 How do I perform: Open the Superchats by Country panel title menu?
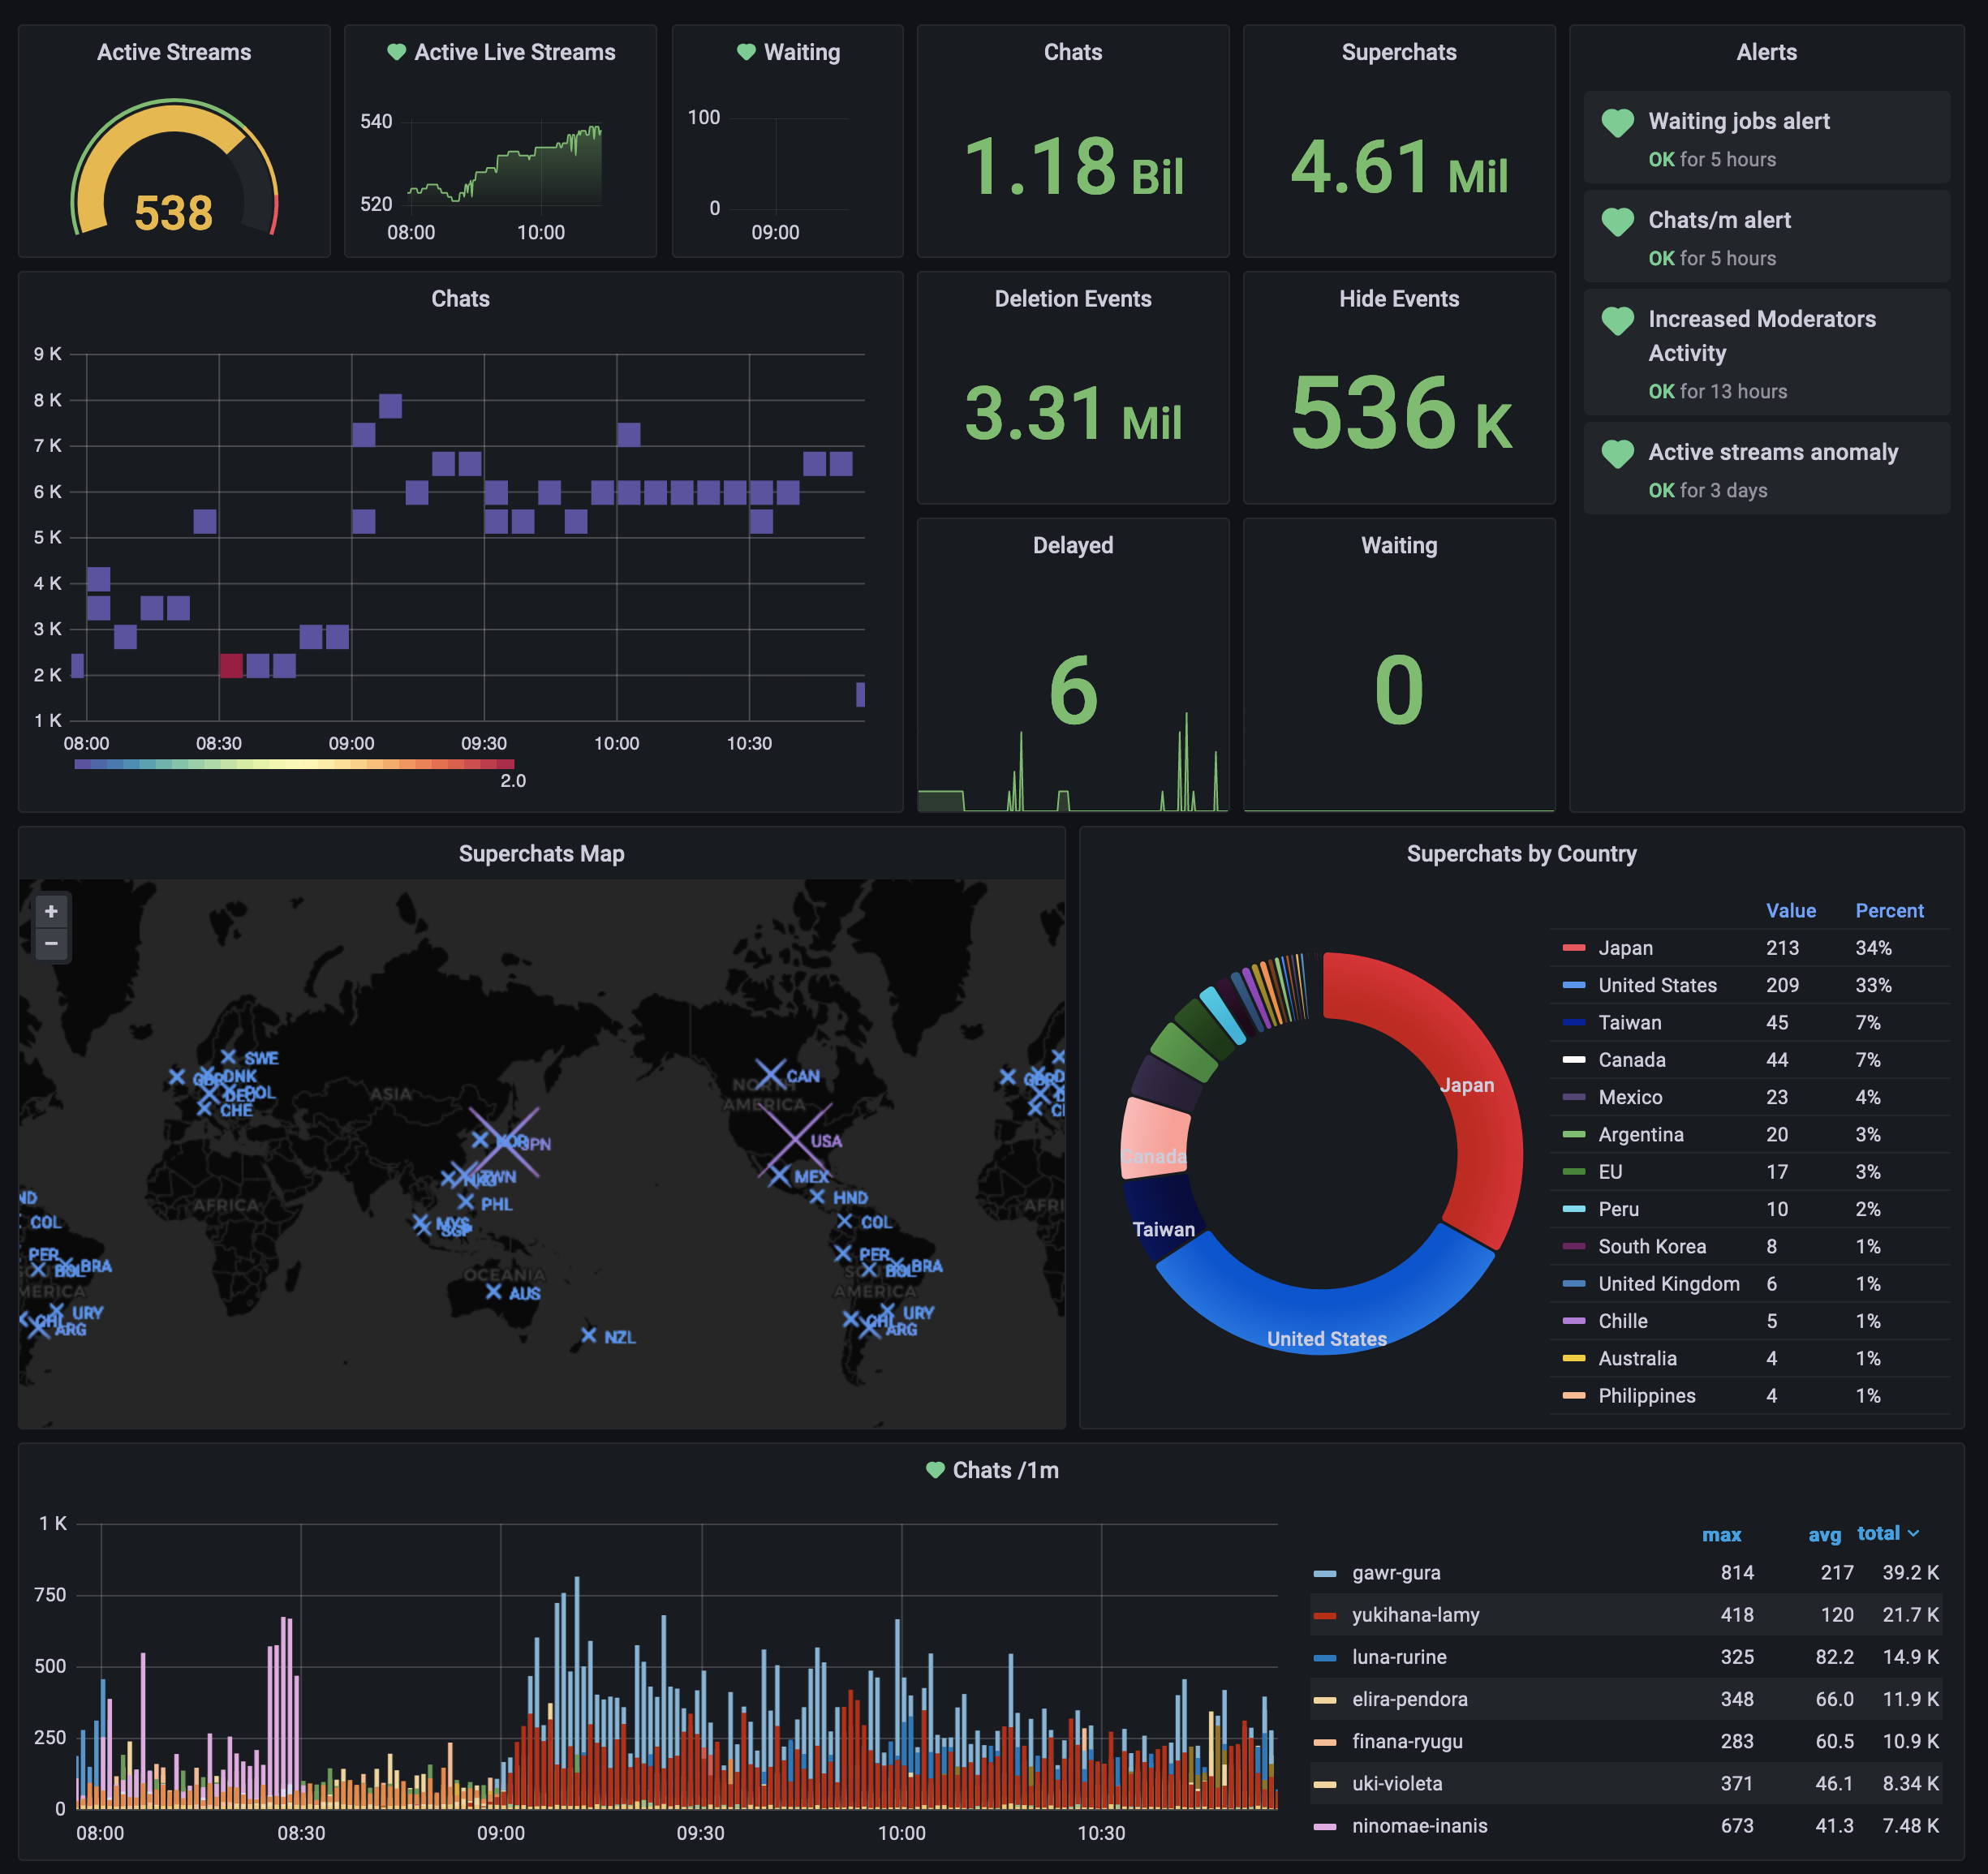pyautogui.click(x=1521, y=854)
